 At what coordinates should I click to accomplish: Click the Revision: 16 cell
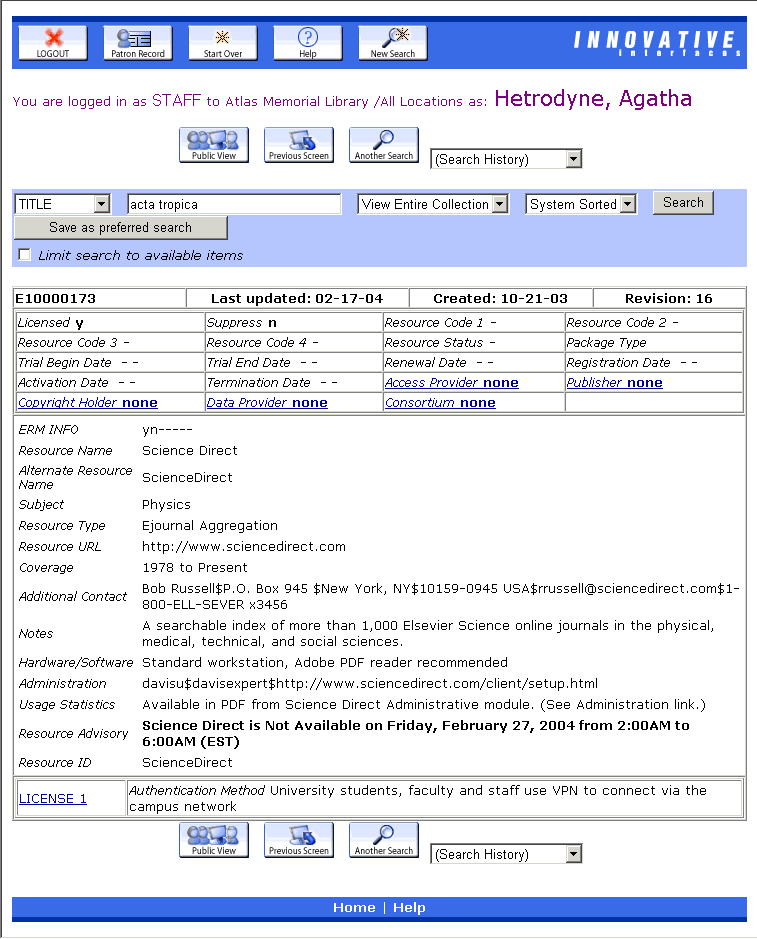pyautogui.click(x=669, y=298)
